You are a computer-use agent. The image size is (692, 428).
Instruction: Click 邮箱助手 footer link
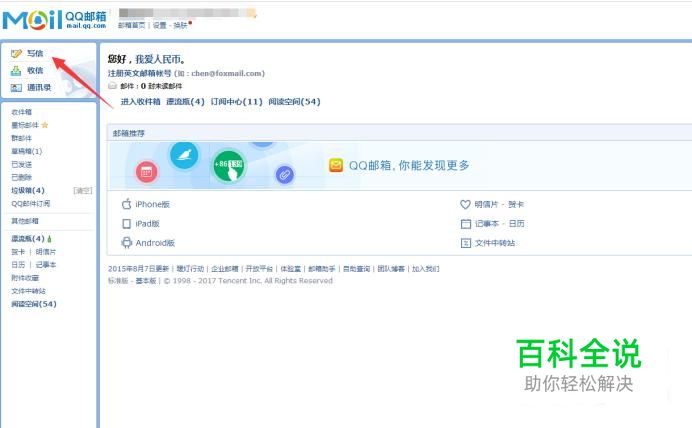pos(322,269)
